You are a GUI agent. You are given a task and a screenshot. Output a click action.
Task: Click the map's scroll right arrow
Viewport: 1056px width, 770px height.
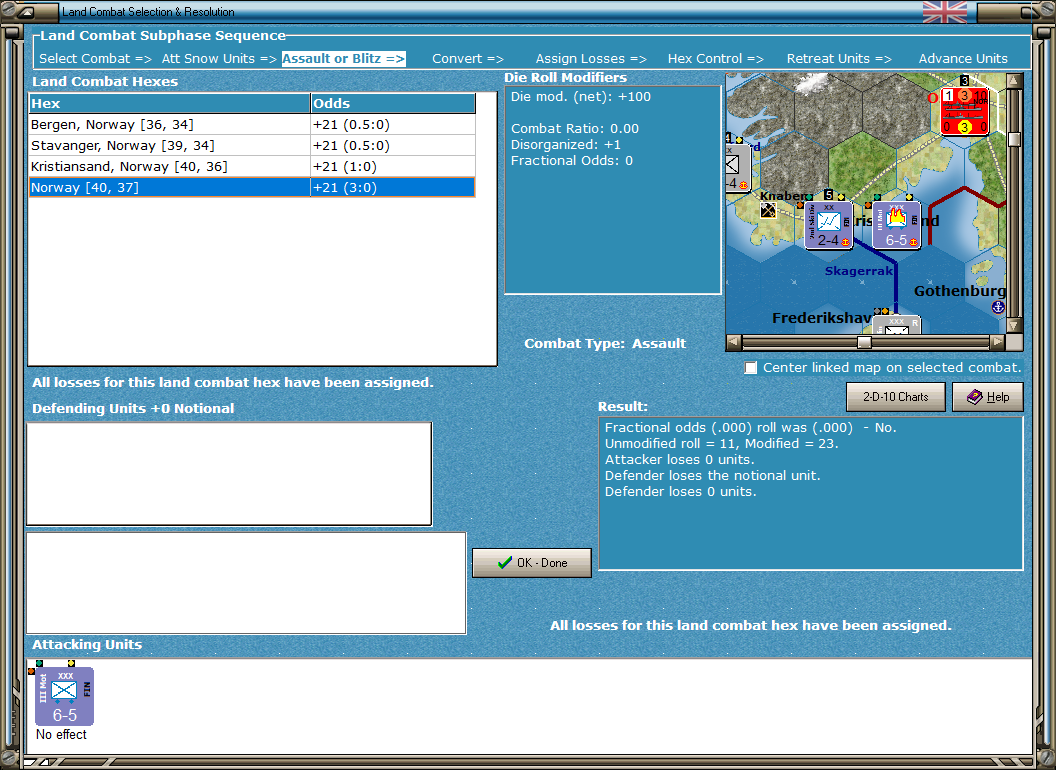click(x=997, y=342)
